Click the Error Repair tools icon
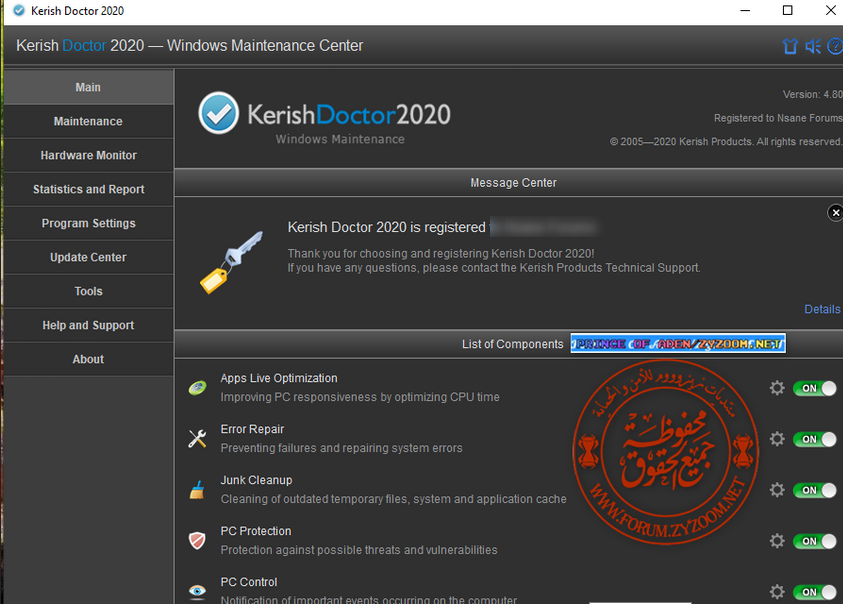This screenshot has height=604, width=843. 197,438
